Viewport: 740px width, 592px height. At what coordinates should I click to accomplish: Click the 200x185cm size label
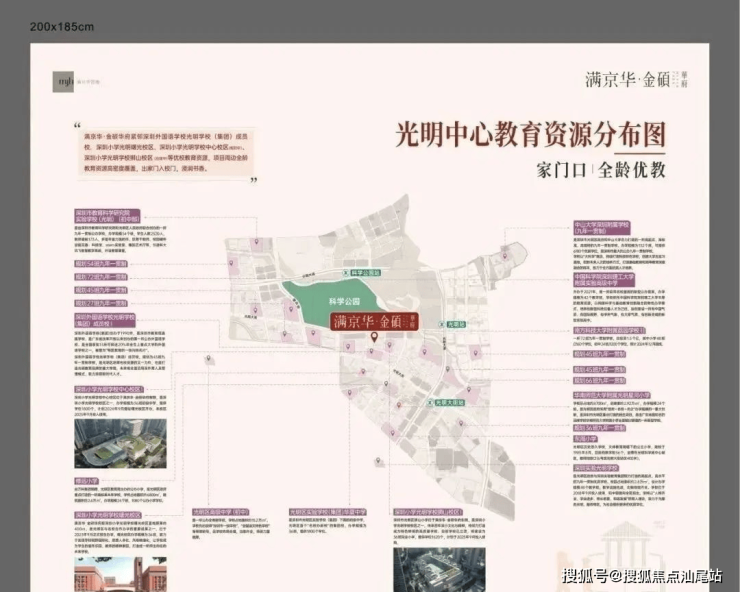62,27
